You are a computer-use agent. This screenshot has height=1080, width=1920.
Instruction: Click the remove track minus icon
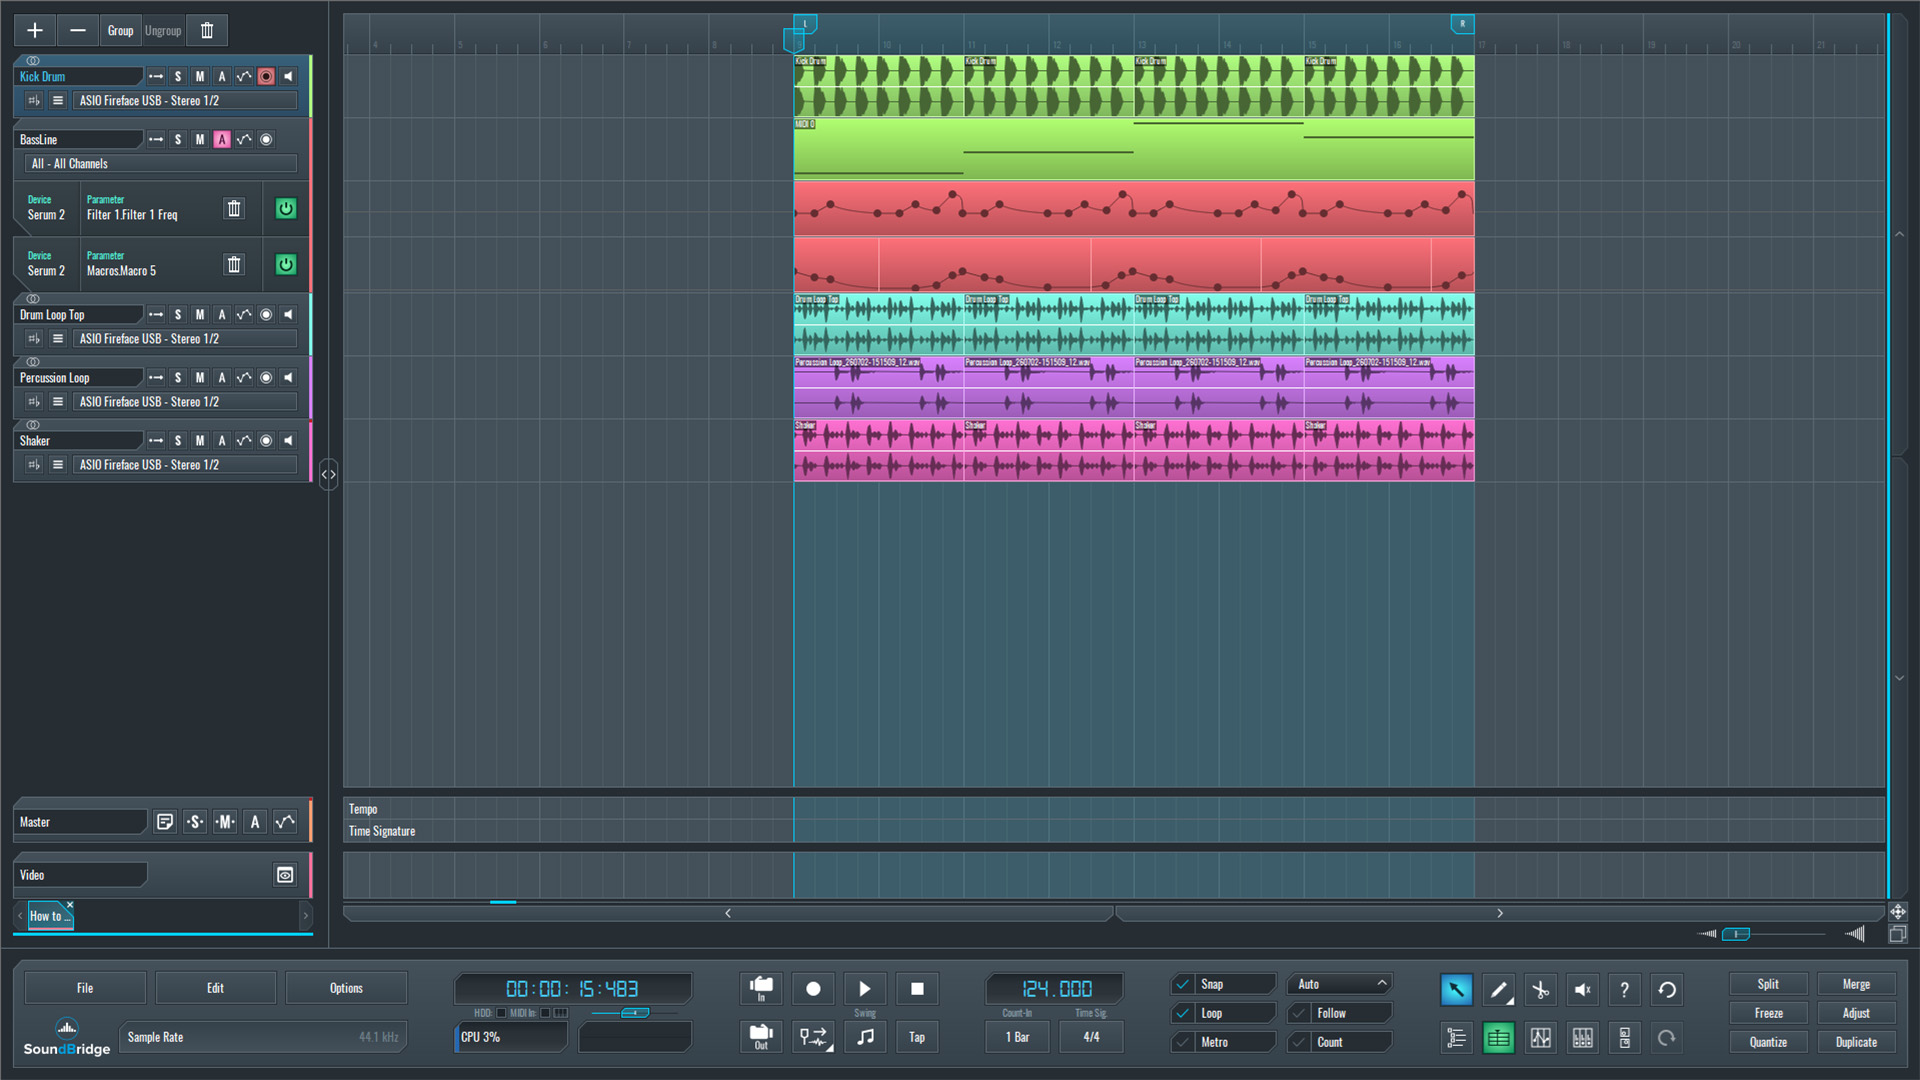[78, 31]
